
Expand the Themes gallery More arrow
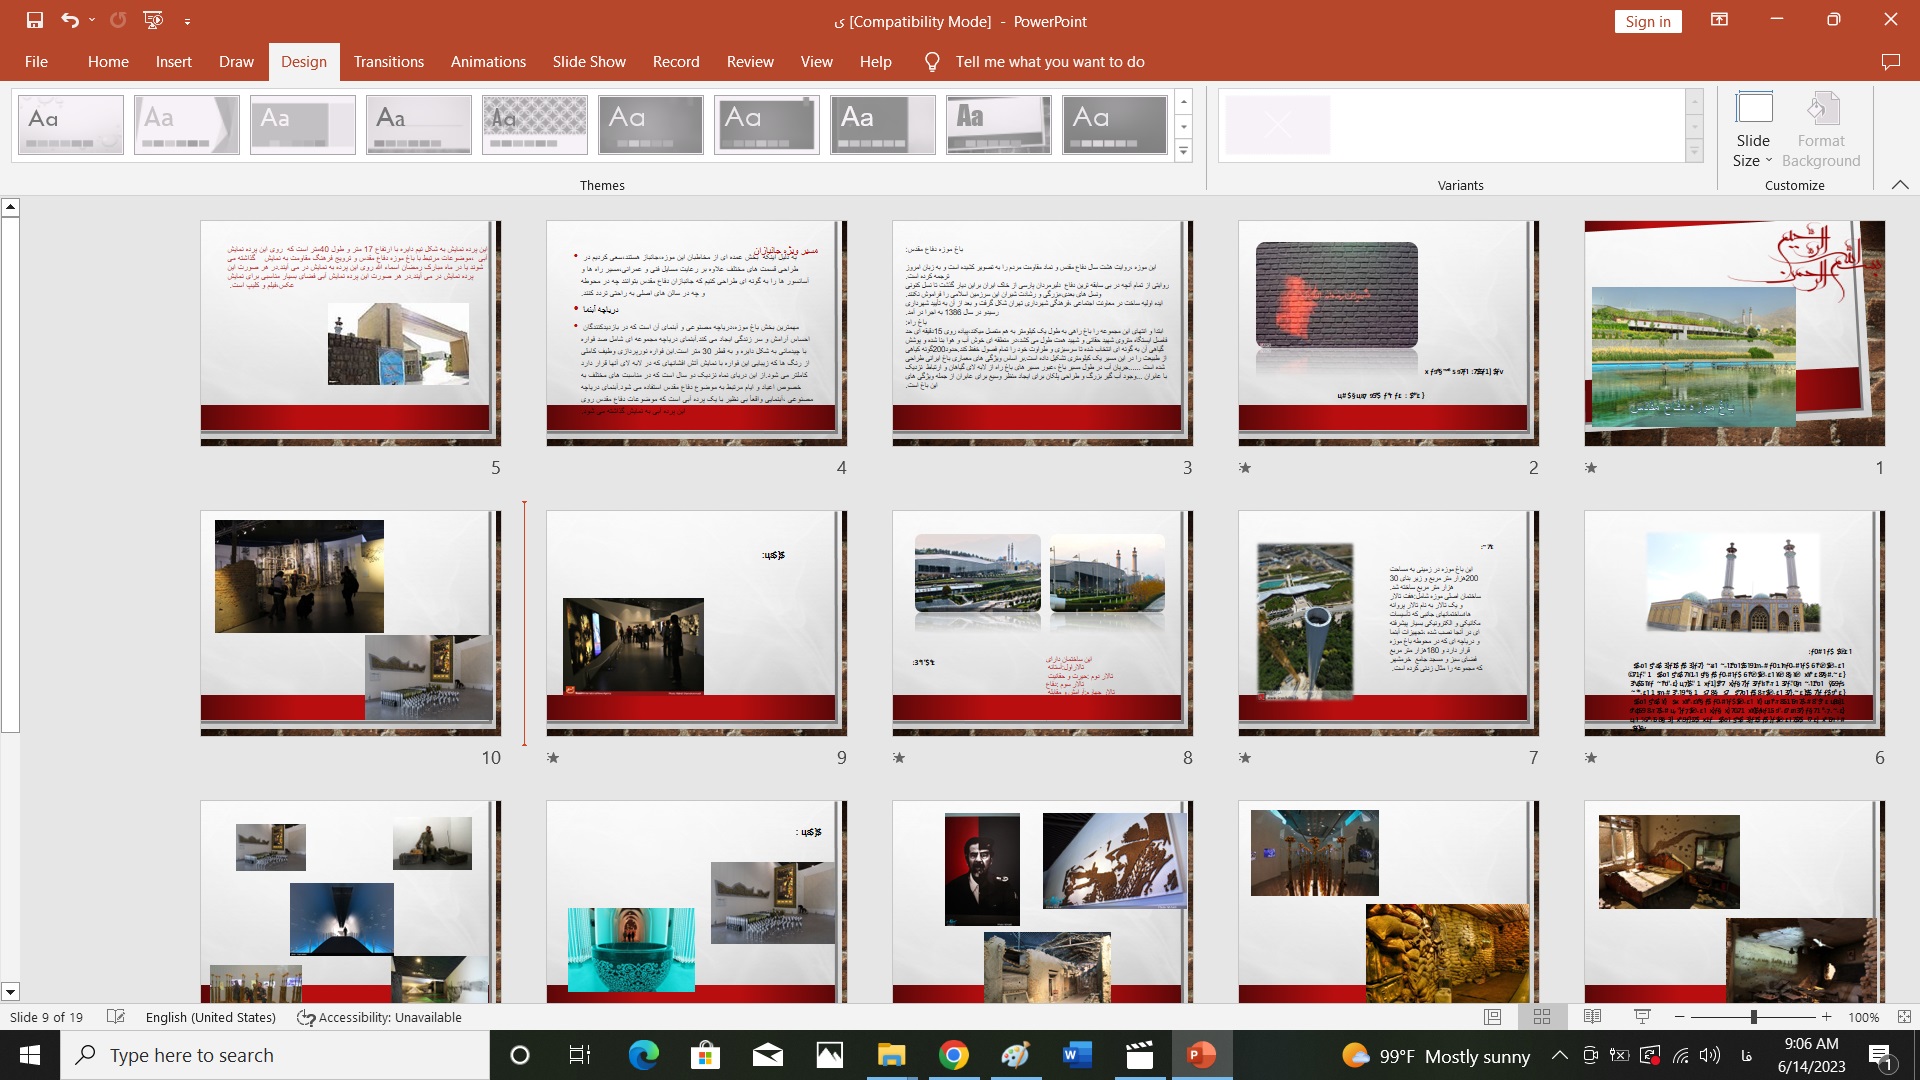click(1184, 152)
